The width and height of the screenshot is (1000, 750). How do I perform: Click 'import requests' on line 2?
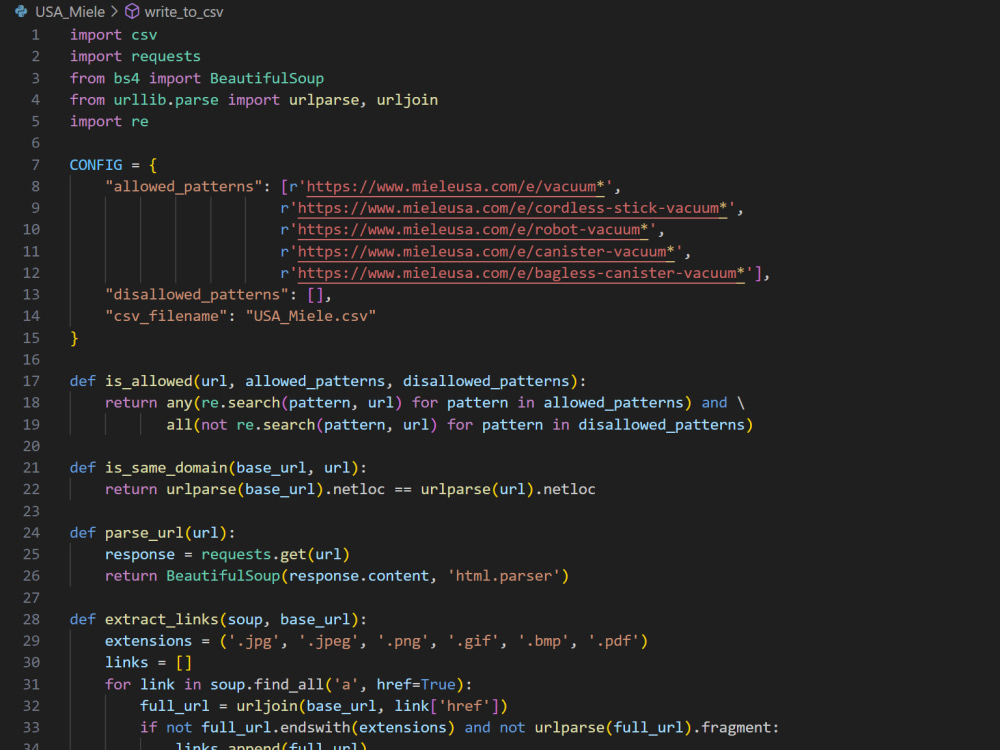[x=135, y=56]
